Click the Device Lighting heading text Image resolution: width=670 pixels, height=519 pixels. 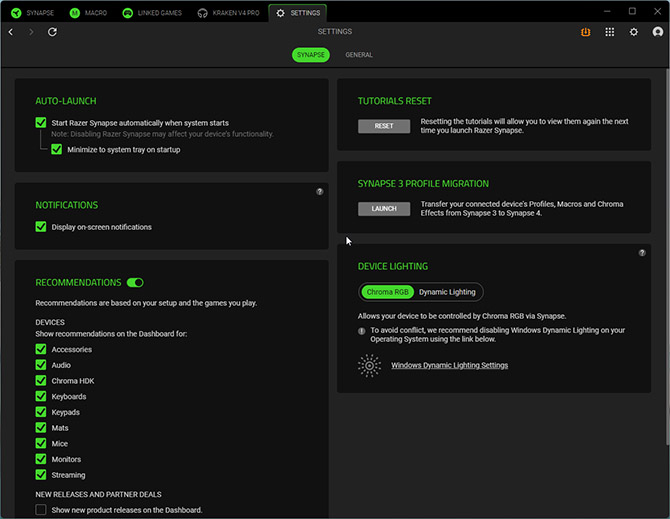pyautogui.click(x=393, y=267)
